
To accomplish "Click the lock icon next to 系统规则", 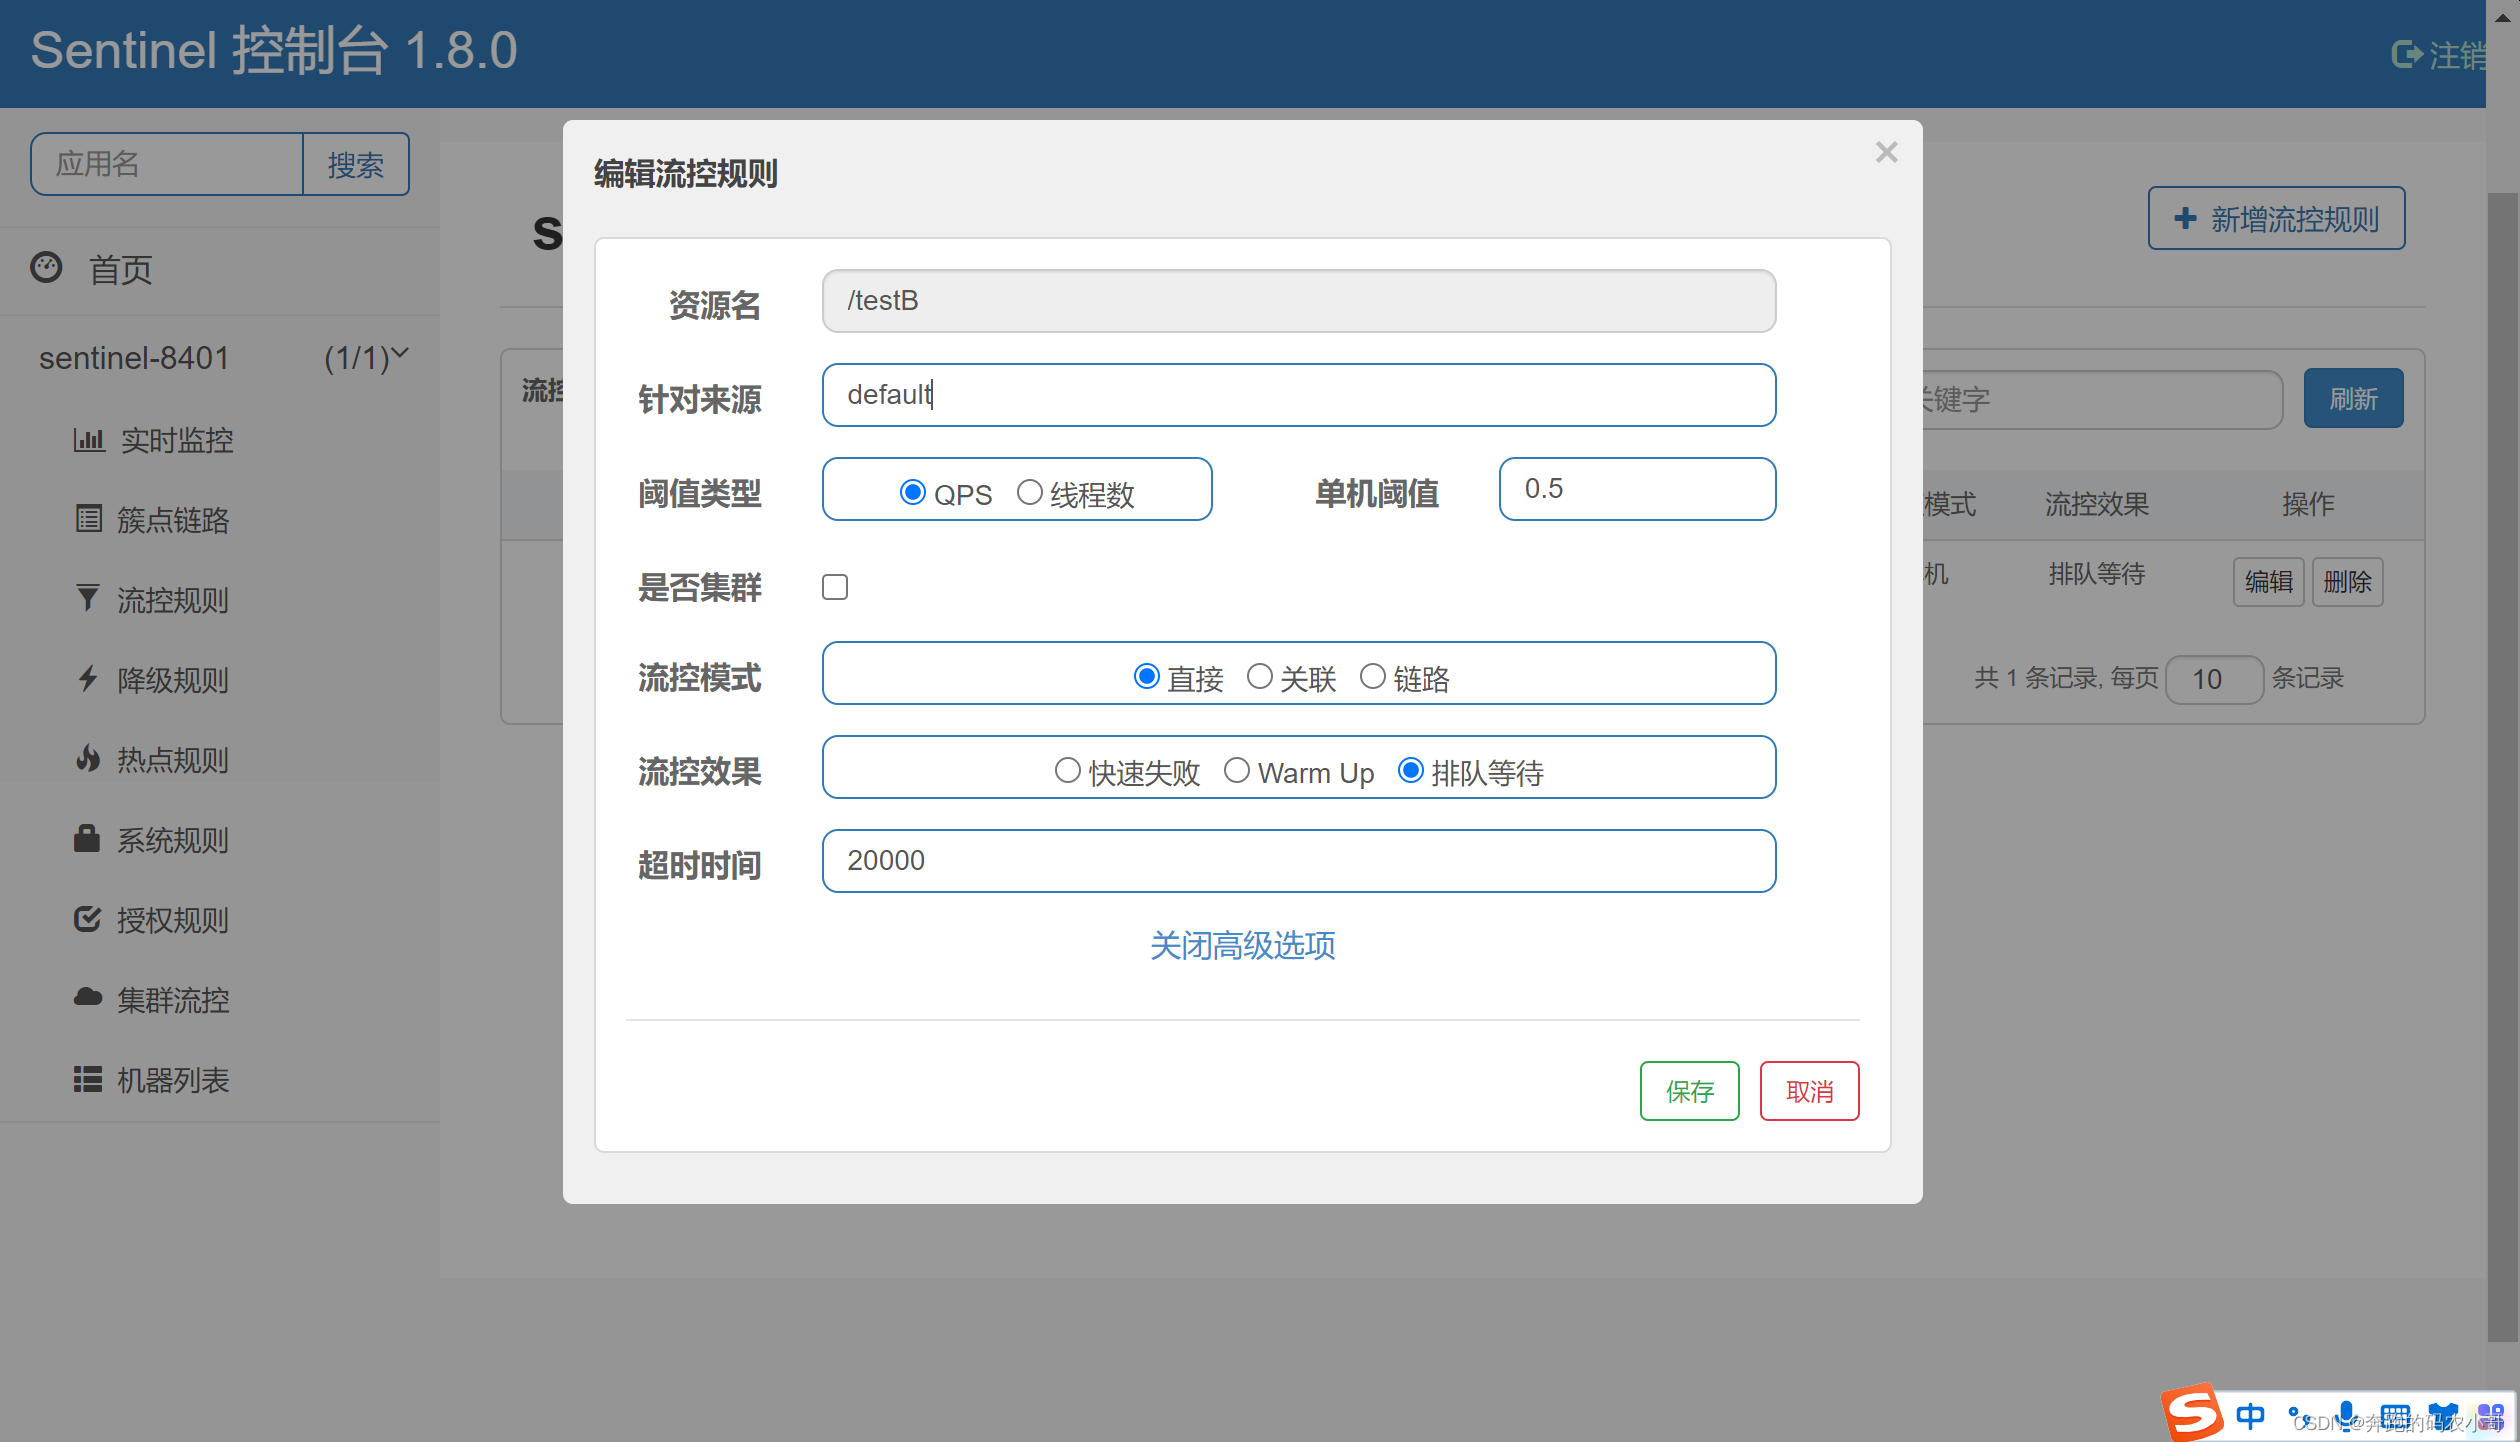I will coord(87,838).
